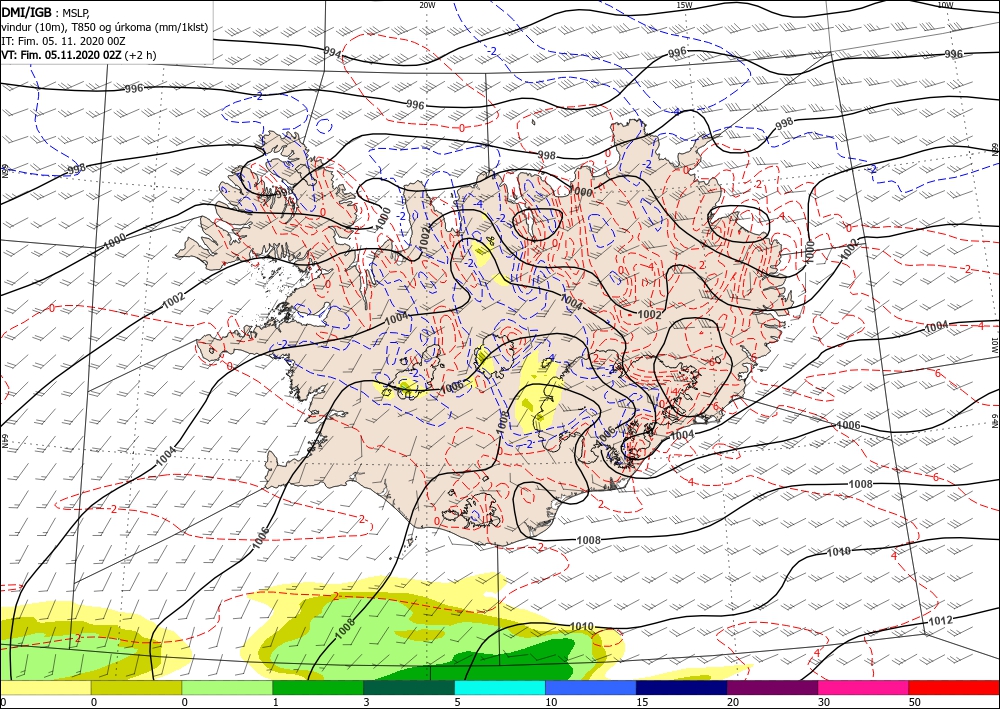
Task: Choose the navy 15 mm legend swatch
Action: pos(682,687)
